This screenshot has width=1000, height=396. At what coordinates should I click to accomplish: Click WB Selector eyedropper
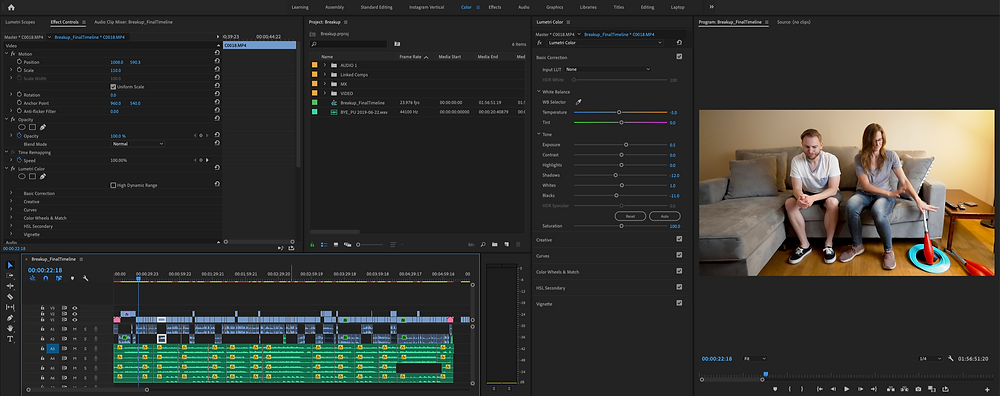[x=579, y=102]
